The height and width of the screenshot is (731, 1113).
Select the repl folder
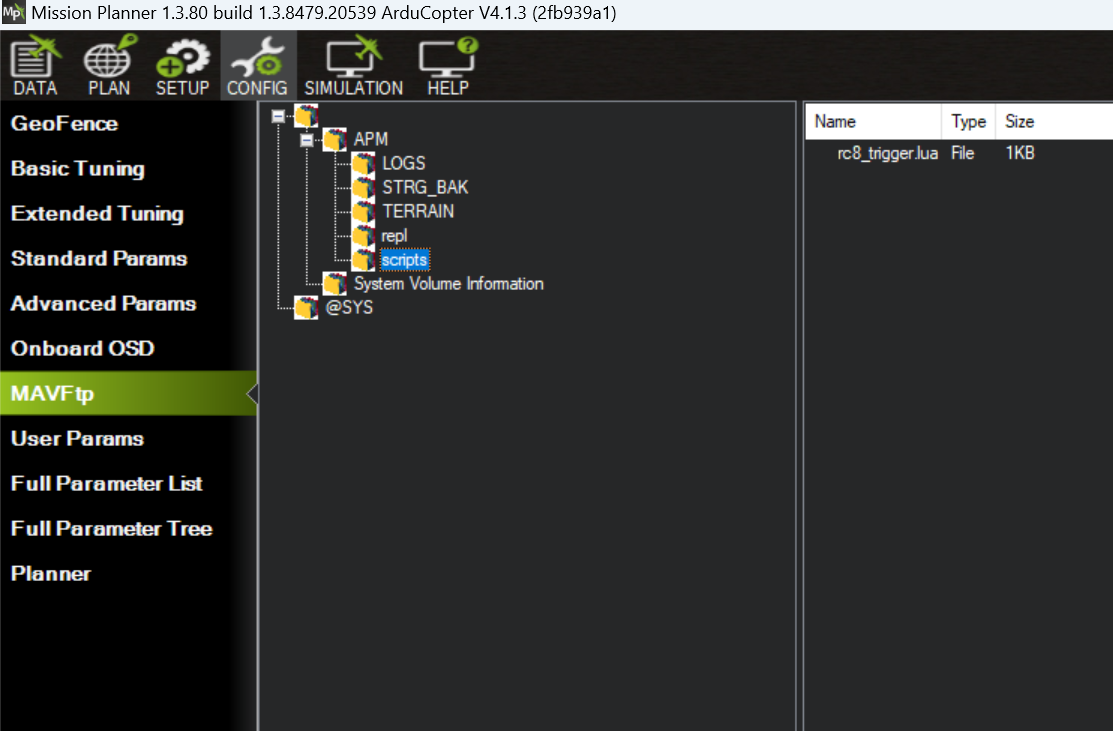coord(394,236)
